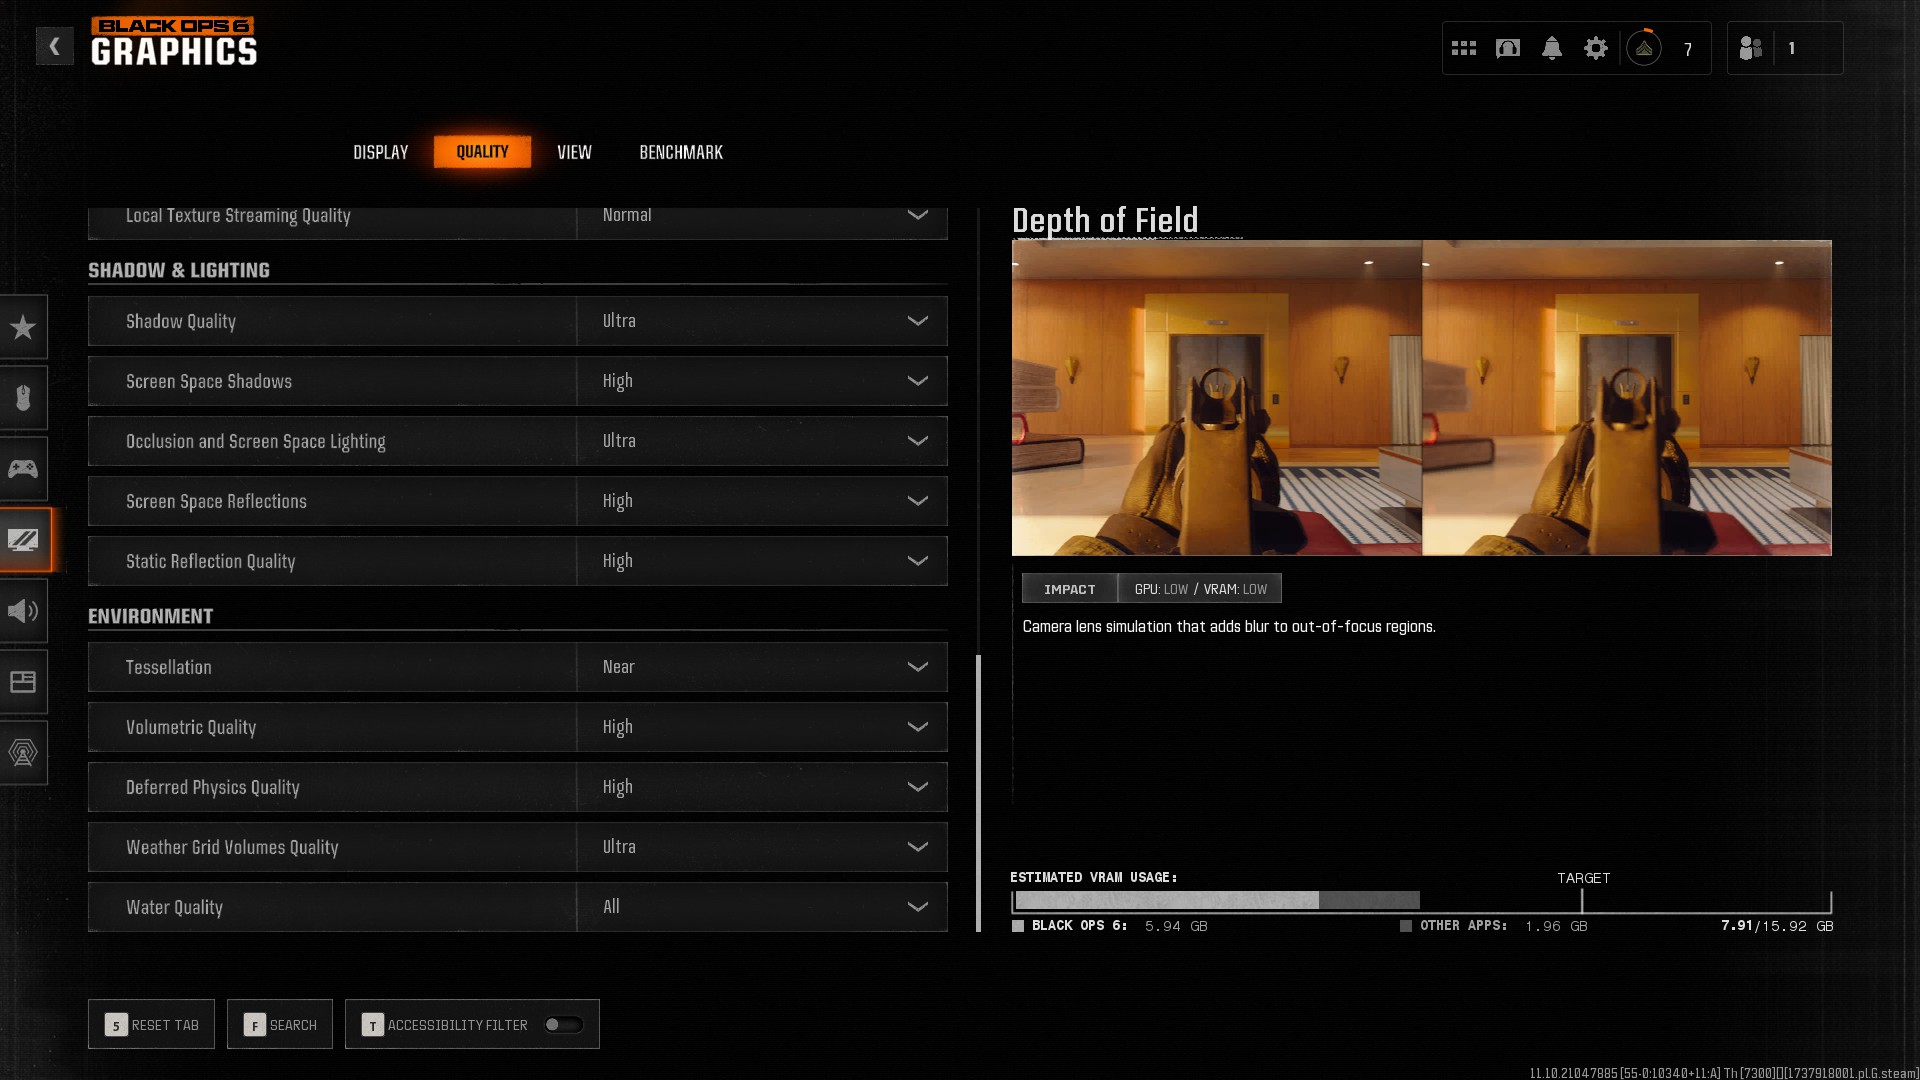
Task: Click the Reset Tab button
Action: pos(151,1024)
